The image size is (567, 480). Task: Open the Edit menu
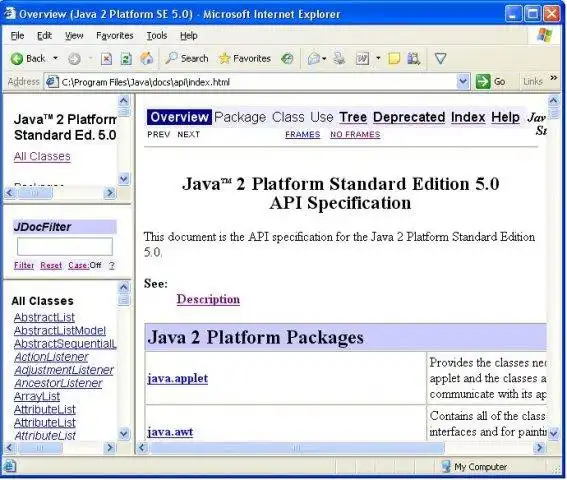pyautogui.click(x=44, y=35)
